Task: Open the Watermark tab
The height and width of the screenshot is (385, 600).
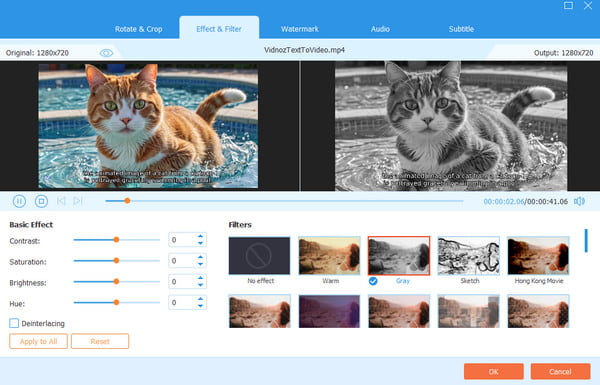Action: [x=300, y=29]
